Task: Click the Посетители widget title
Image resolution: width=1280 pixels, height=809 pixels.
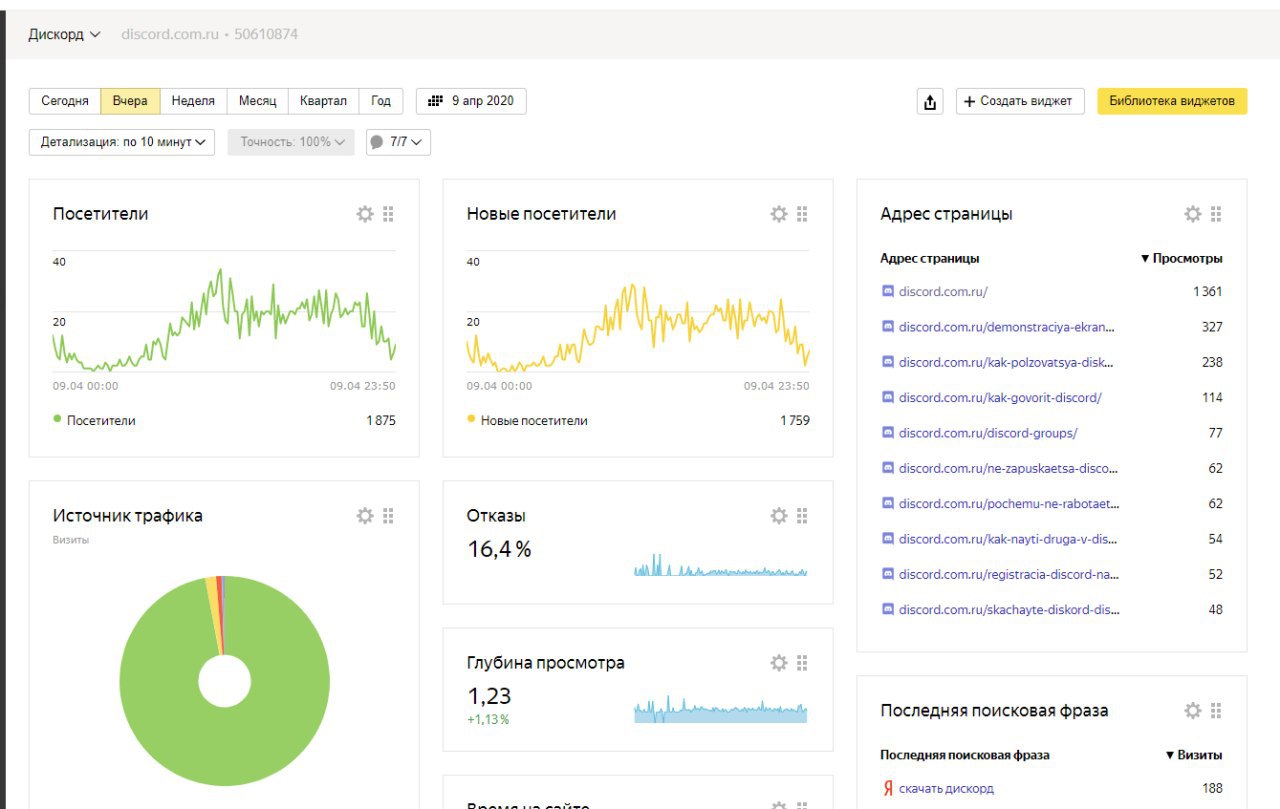Action: click(100, 214)
